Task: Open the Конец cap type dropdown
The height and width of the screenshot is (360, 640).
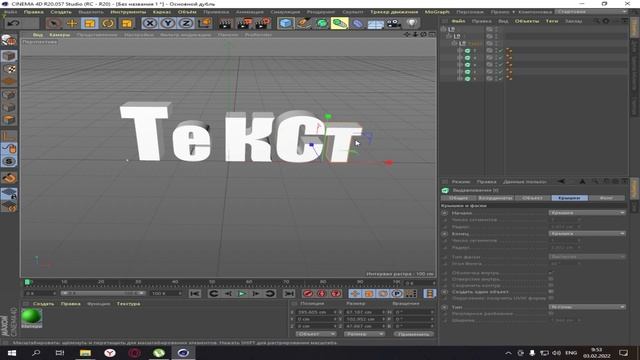Action: [x=587, y=233]
